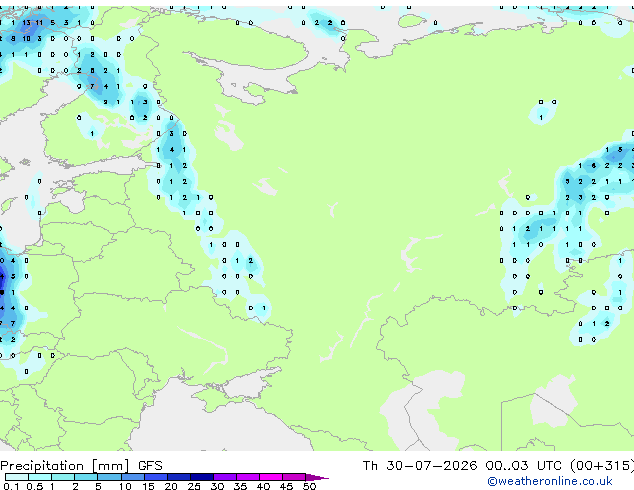Image resolution: width=634 pixels, height=490 pixels.
Task: Click the 40 mm magenta legend swatch
Action: [271, 477]
